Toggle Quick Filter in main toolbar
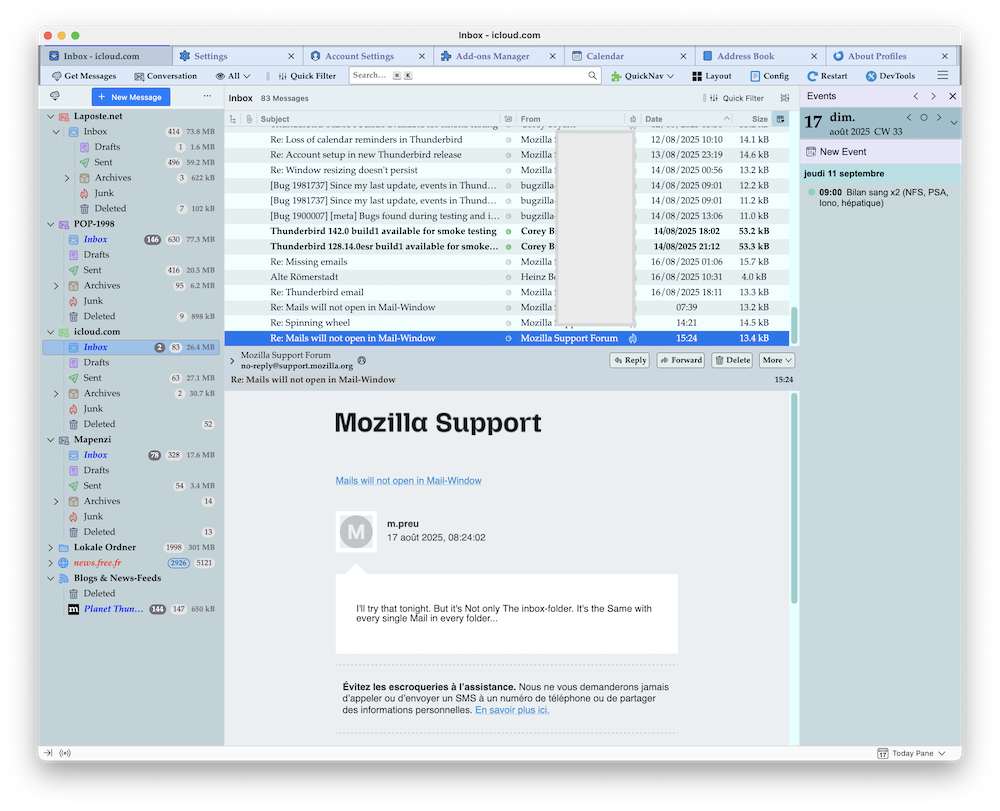Screen dimensions: 1000x811 tap(306, 76)
